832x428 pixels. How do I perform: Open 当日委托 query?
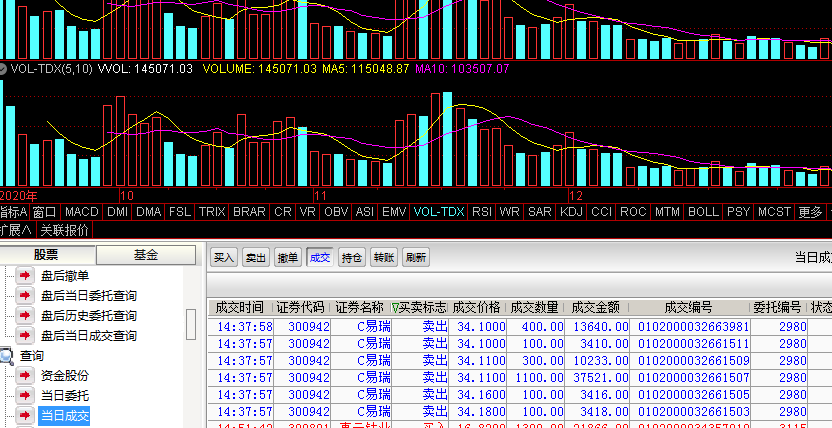pyautogui.click(x=65, y=396)
